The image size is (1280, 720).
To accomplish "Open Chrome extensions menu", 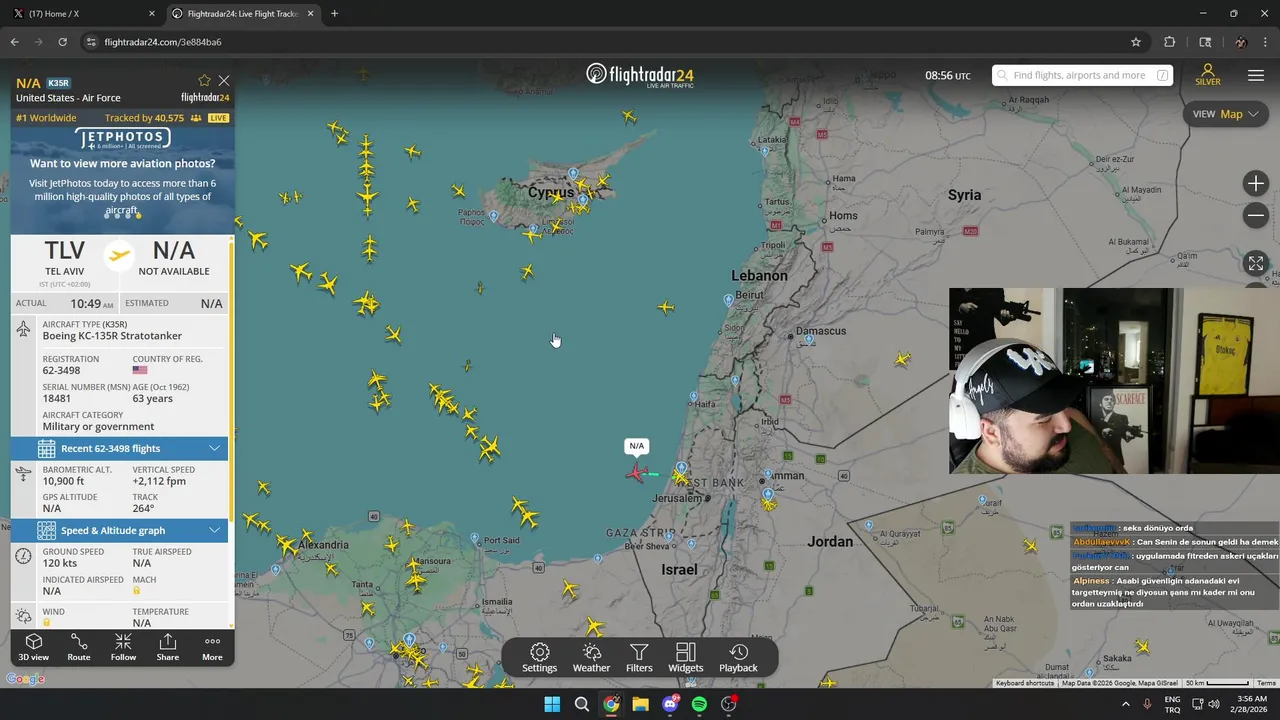I will coord(1170,42).
